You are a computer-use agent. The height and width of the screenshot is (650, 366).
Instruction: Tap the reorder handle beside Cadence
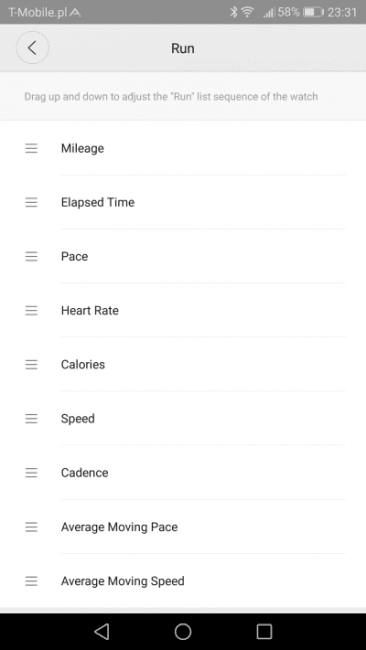[x=32, y=473]
